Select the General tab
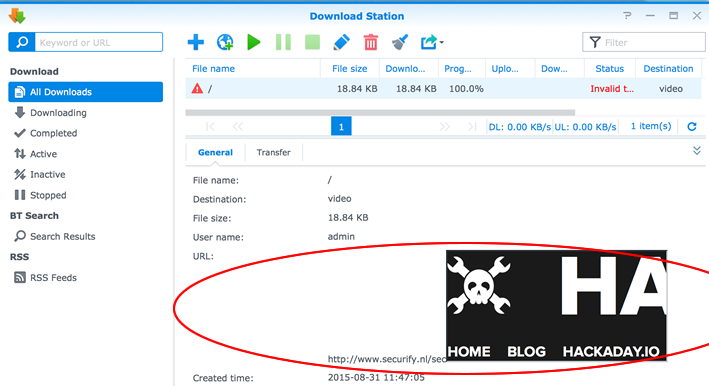This screenshot has height=386, width=709. (x=215, y=152)
